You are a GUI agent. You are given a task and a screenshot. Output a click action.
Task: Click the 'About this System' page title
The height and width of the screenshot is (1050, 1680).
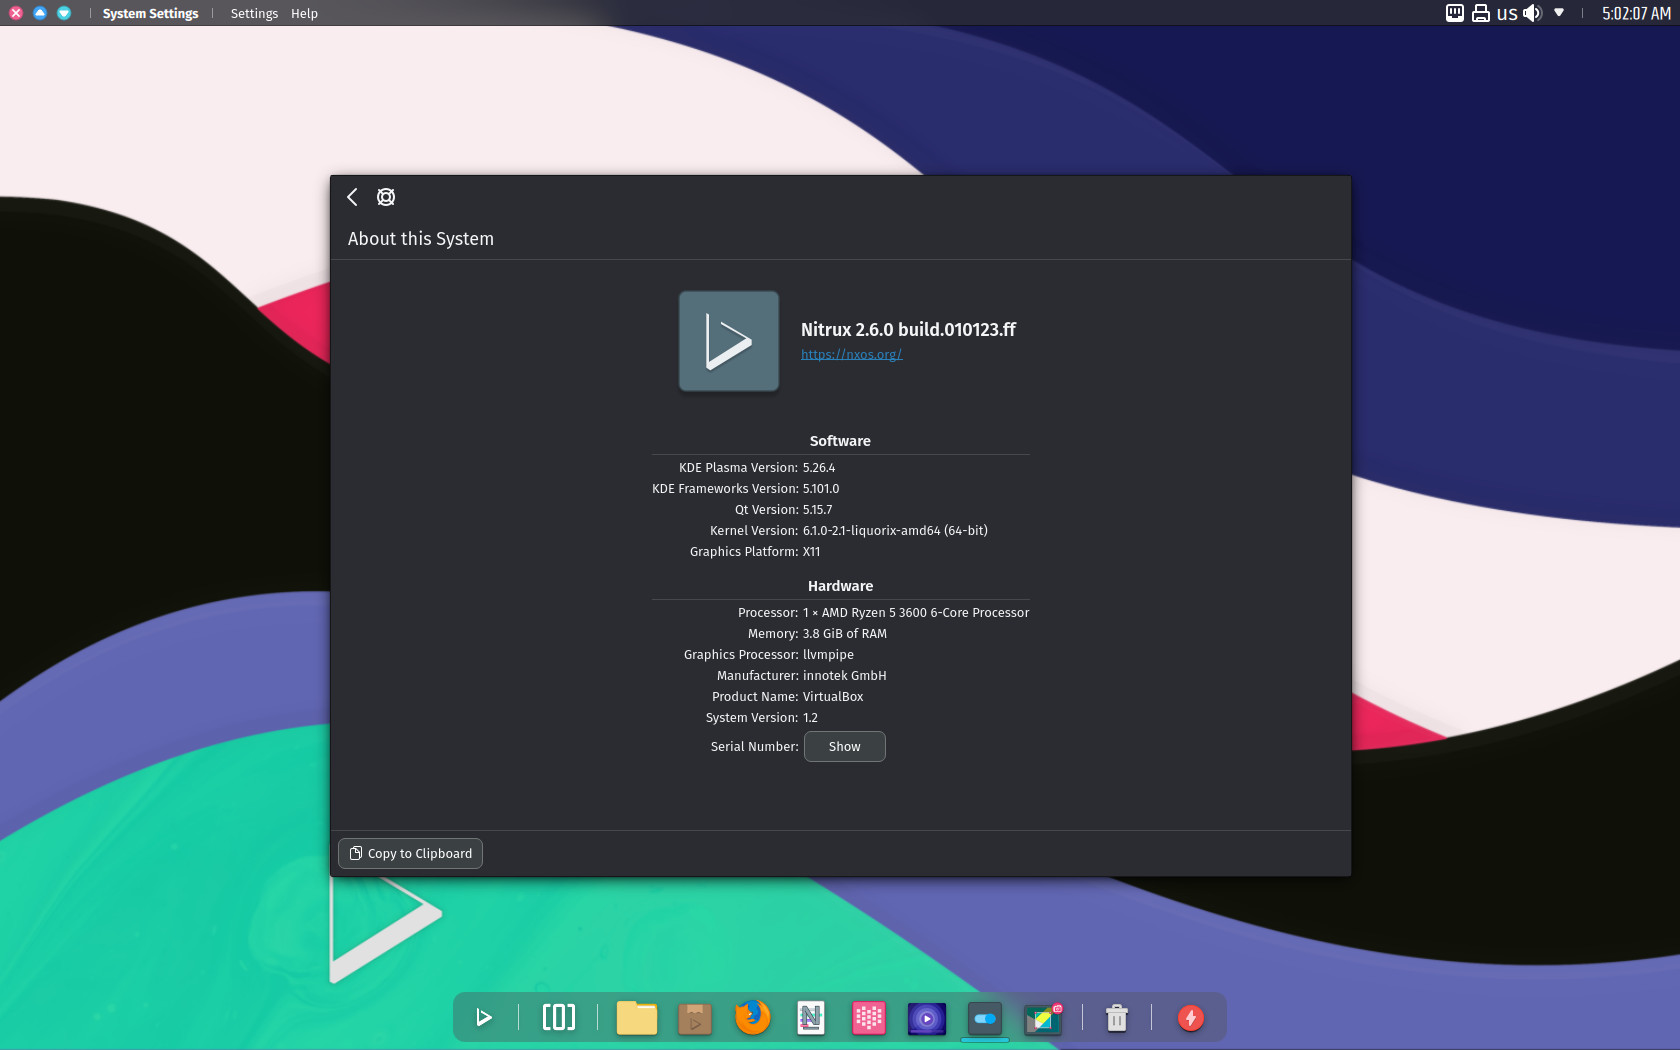[421, 239]
